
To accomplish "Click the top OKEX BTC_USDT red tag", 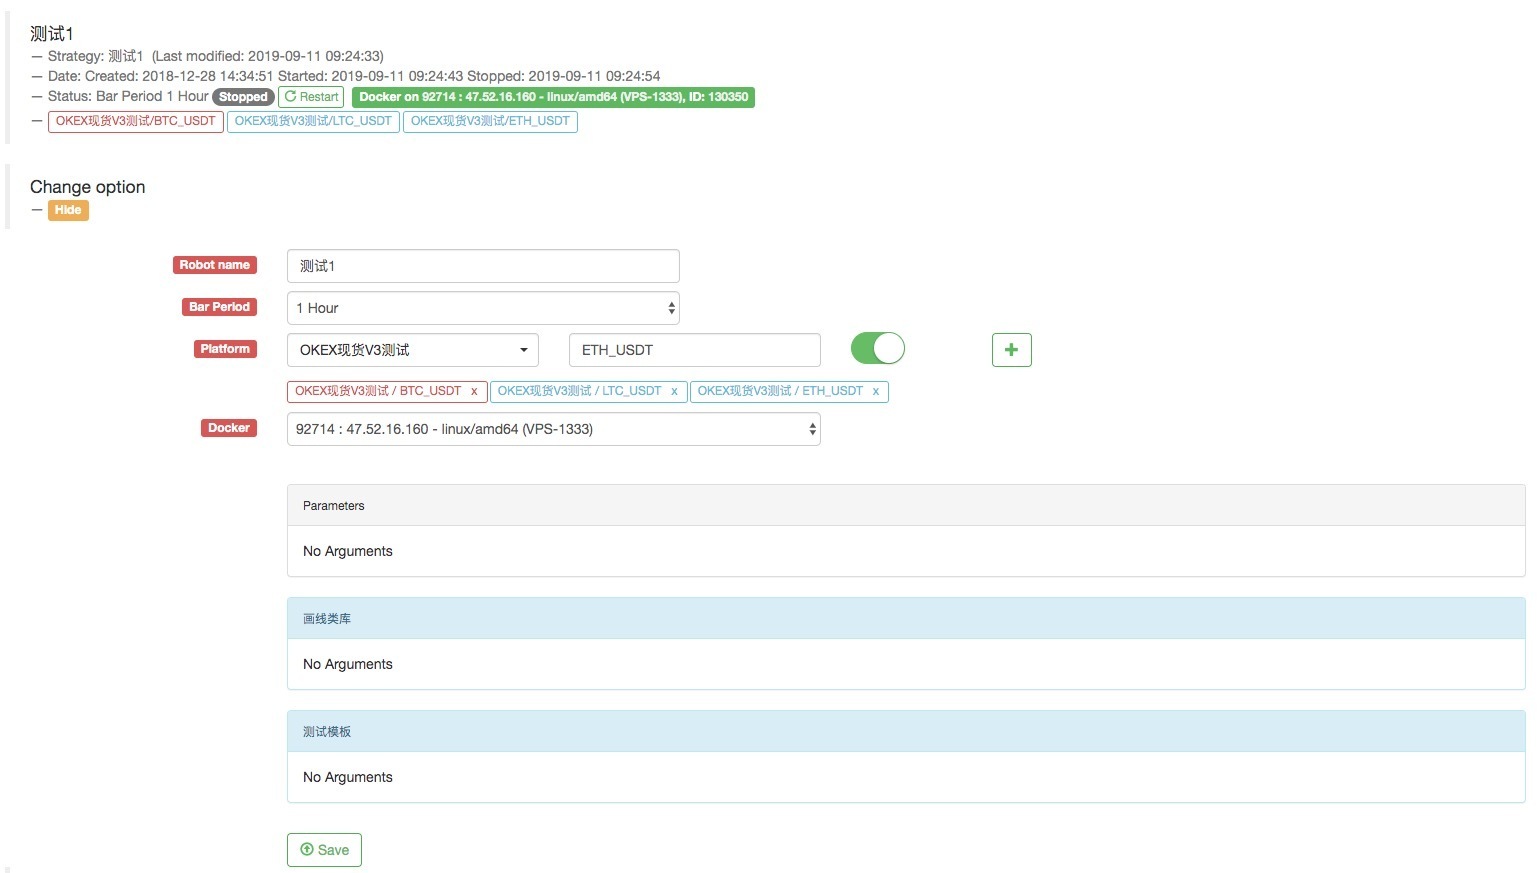I will click(135, 121).
